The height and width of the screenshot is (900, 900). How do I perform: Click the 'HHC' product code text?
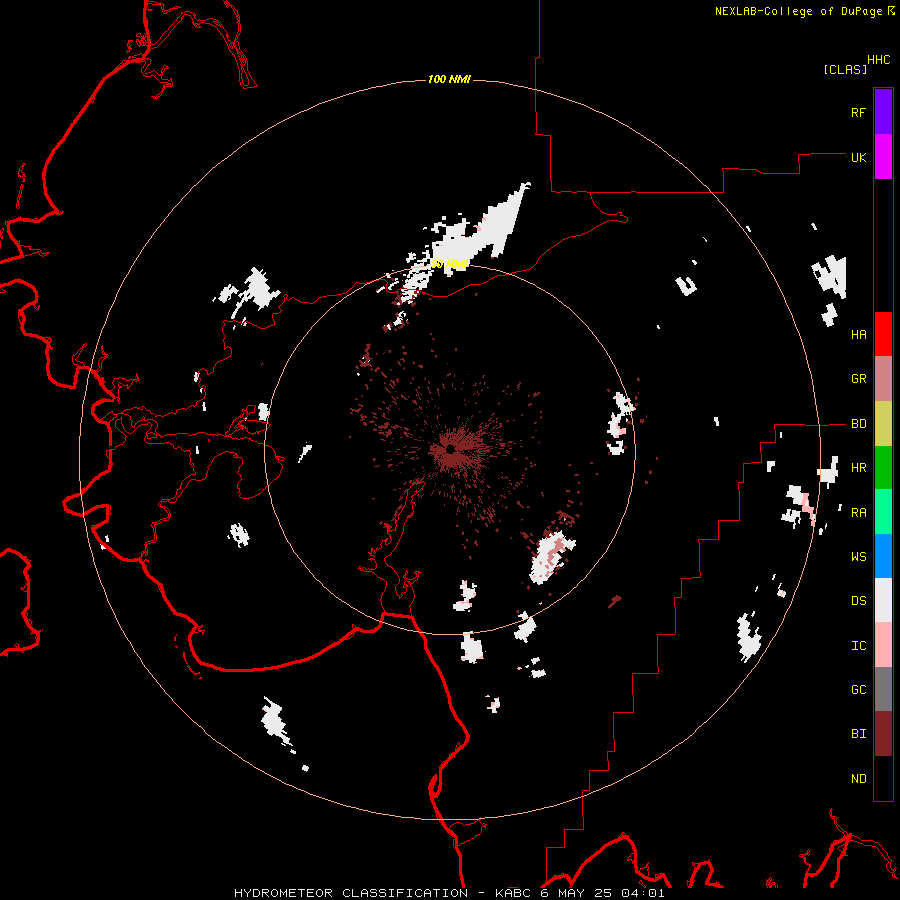(x=878, y=60)
